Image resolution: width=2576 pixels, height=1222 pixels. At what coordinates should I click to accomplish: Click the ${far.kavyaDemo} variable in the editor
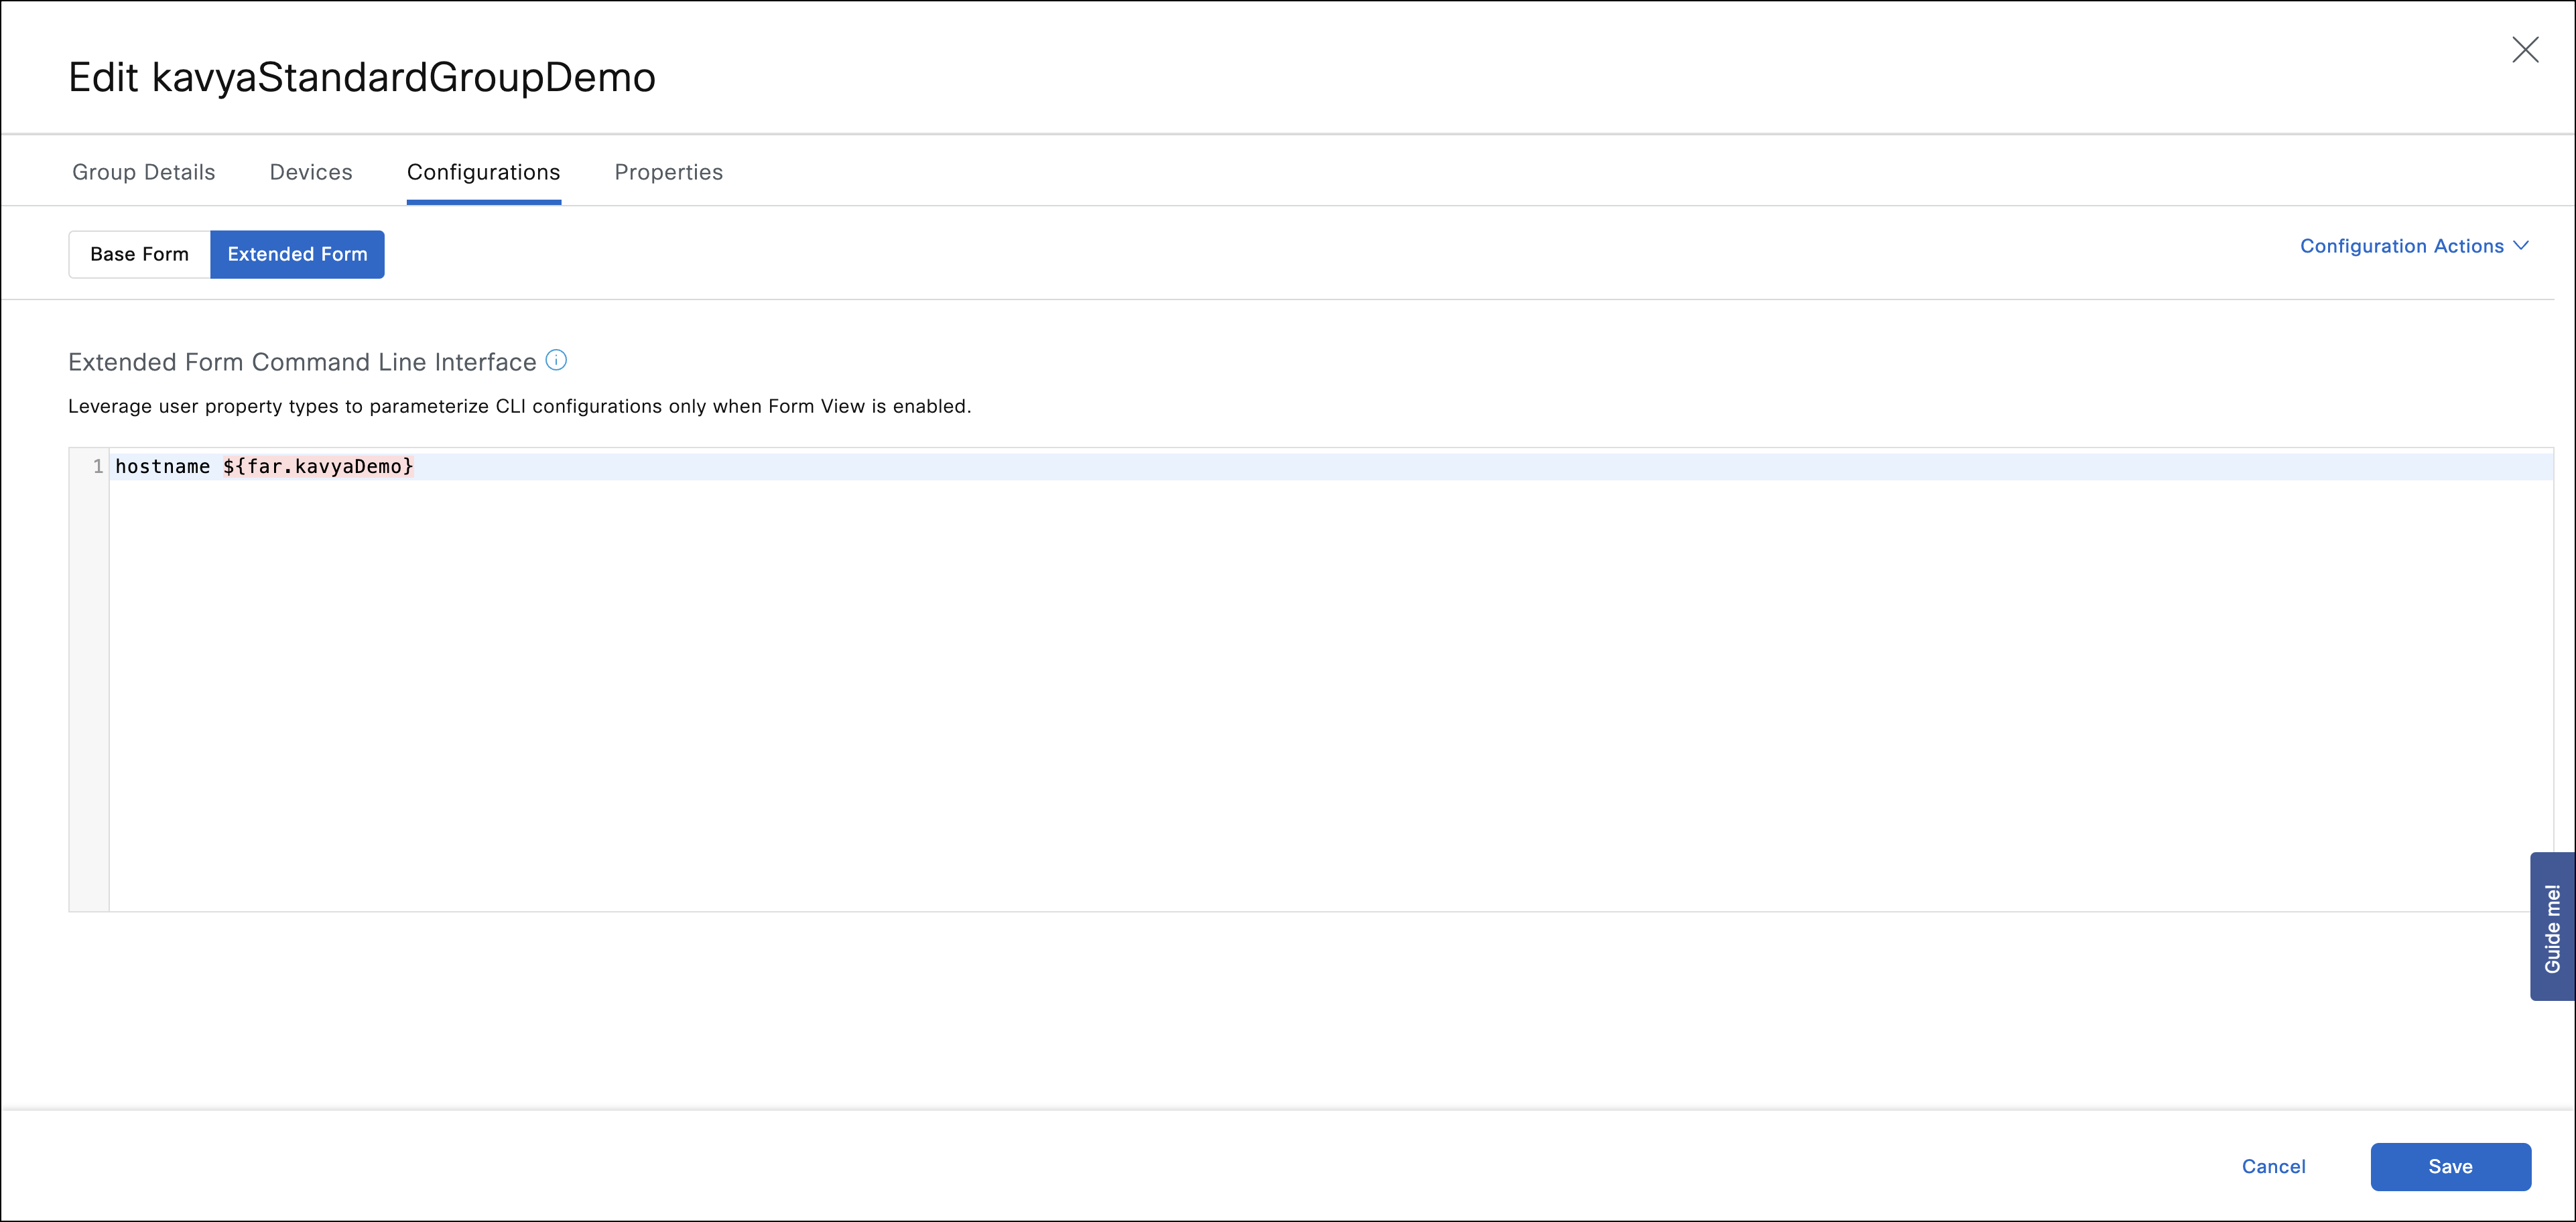(318, 467)
